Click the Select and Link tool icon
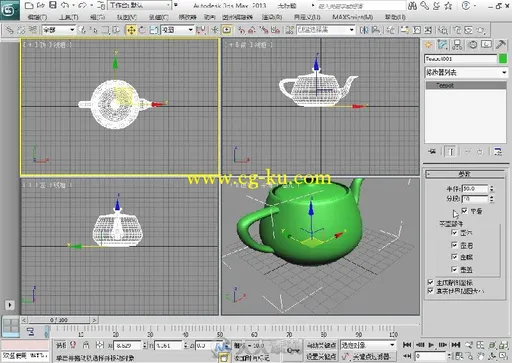Screen dimensions: 512x363 coord(9,30)
